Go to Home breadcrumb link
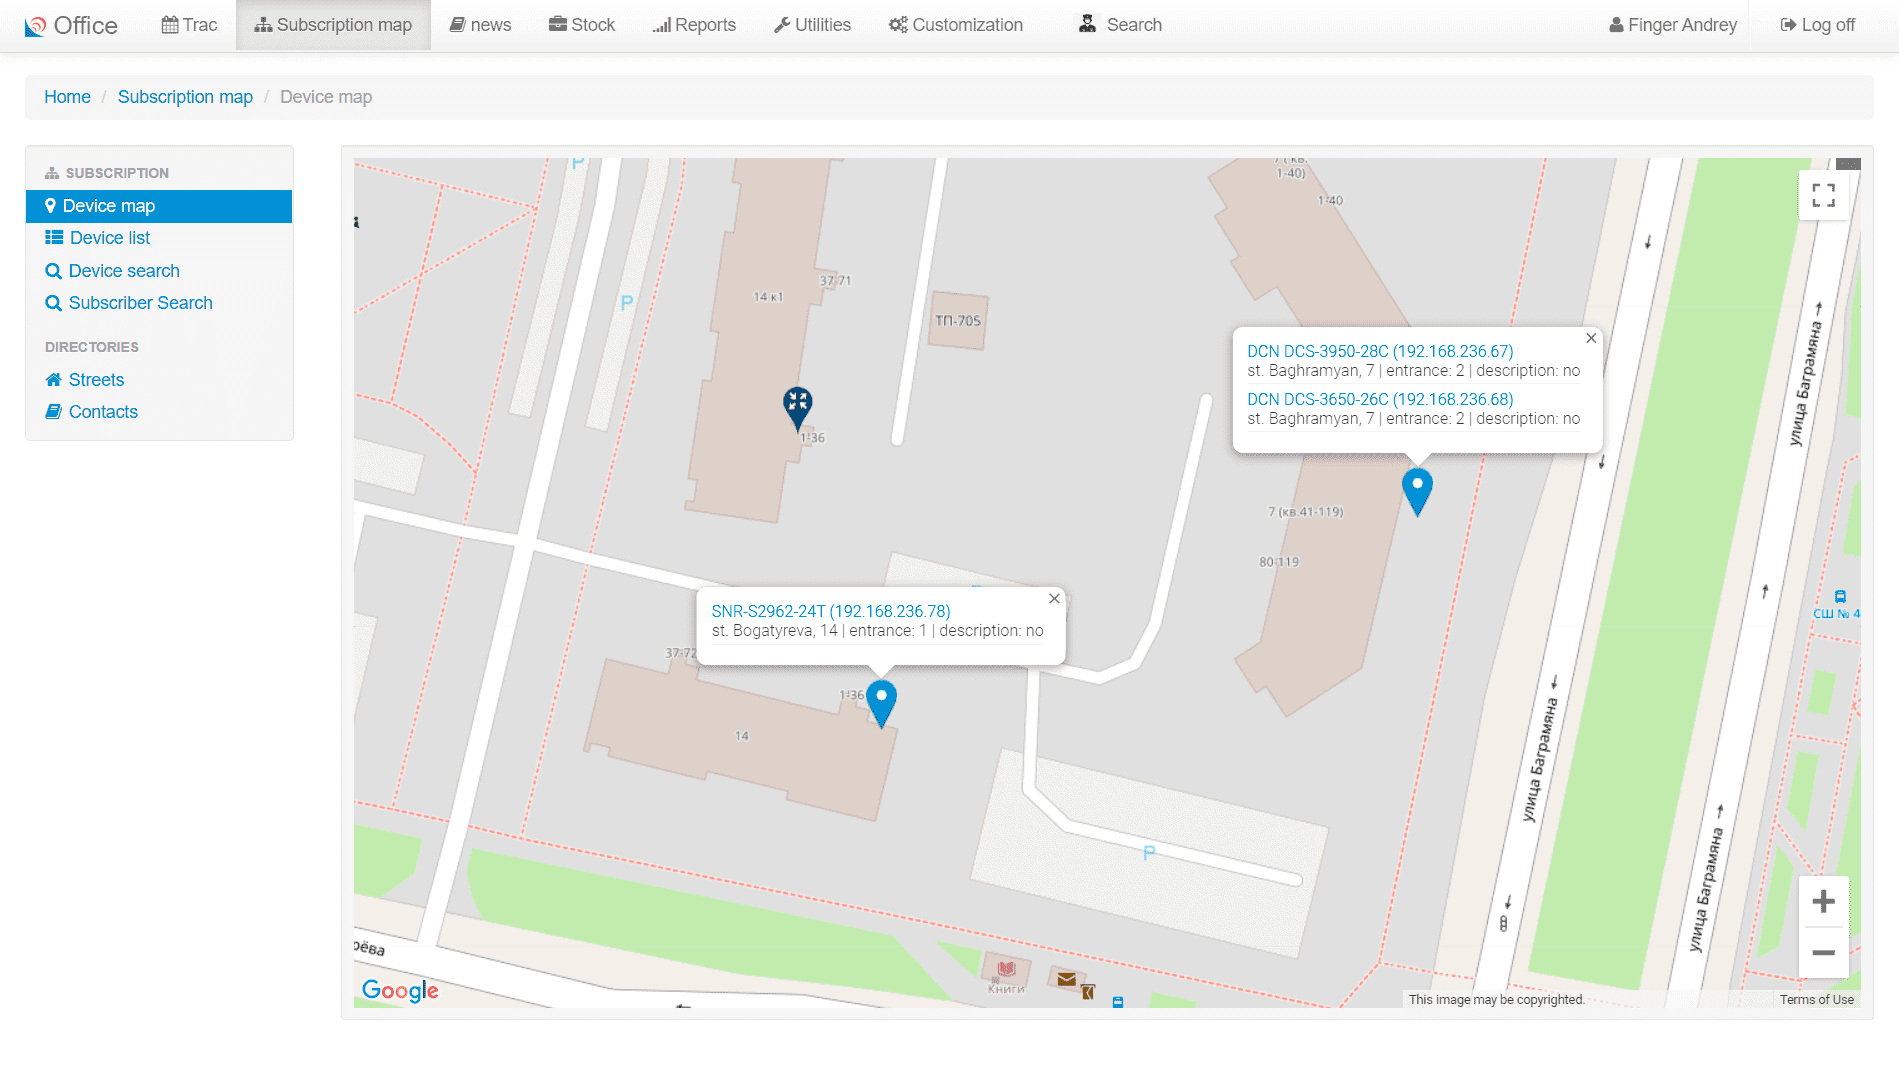This screenshot has width=1899, height=1079. point(67,97)
